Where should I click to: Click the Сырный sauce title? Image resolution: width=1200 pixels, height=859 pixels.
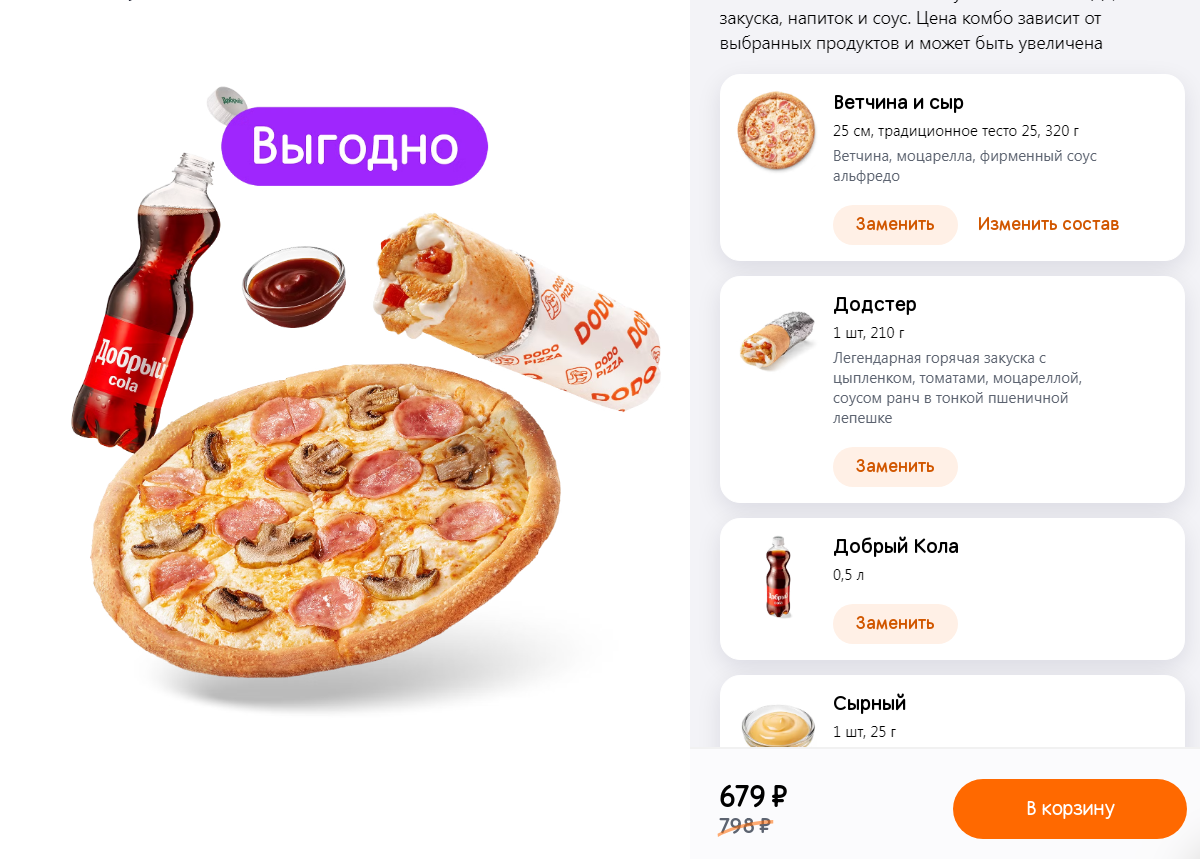click(x=870, y=703)
